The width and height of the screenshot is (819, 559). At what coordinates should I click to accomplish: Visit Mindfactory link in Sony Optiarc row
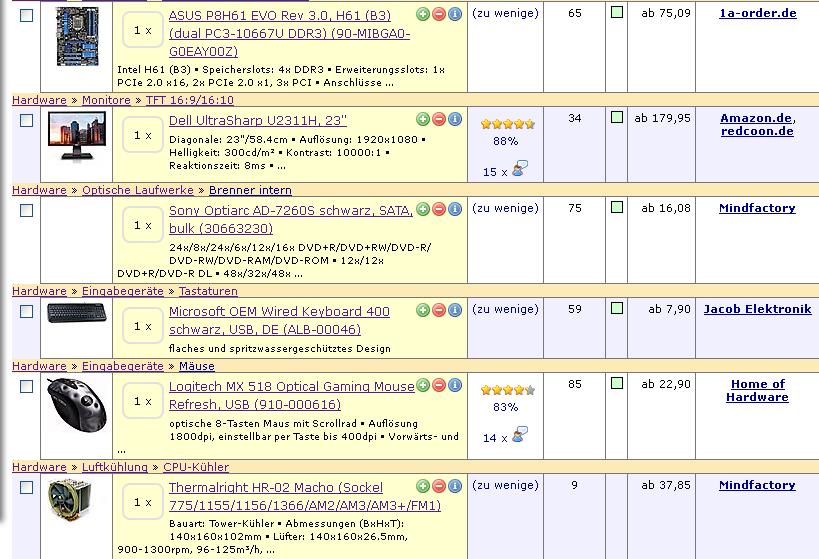(757, 208)
